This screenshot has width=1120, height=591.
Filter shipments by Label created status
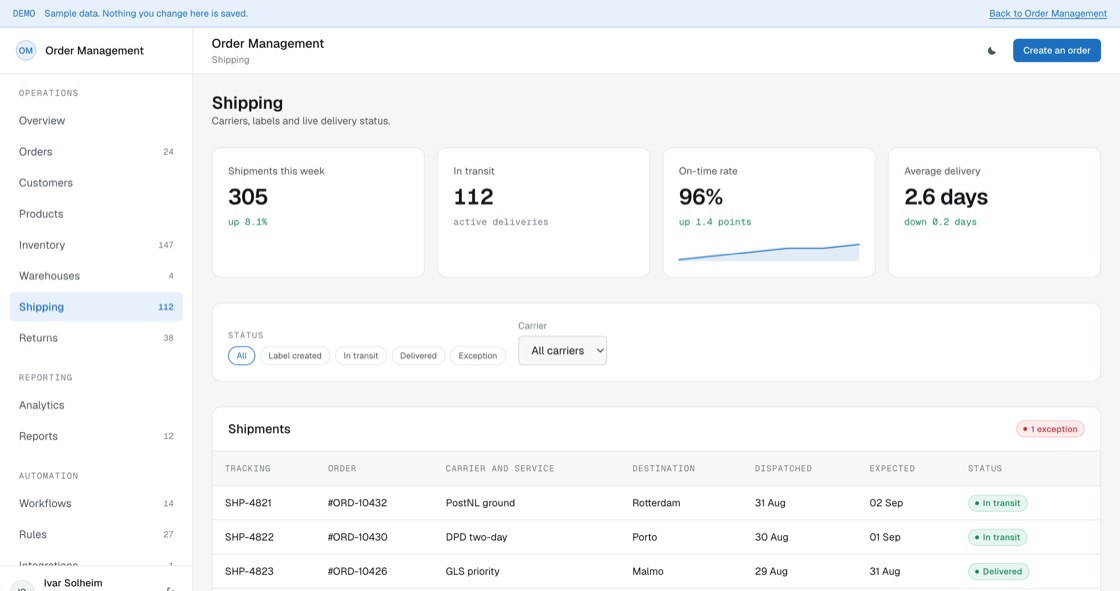(x=295, y=356)
